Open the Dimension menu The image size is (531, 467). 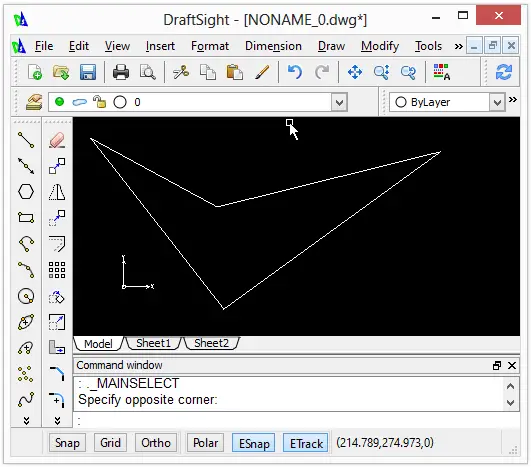[x=273, y=46]
